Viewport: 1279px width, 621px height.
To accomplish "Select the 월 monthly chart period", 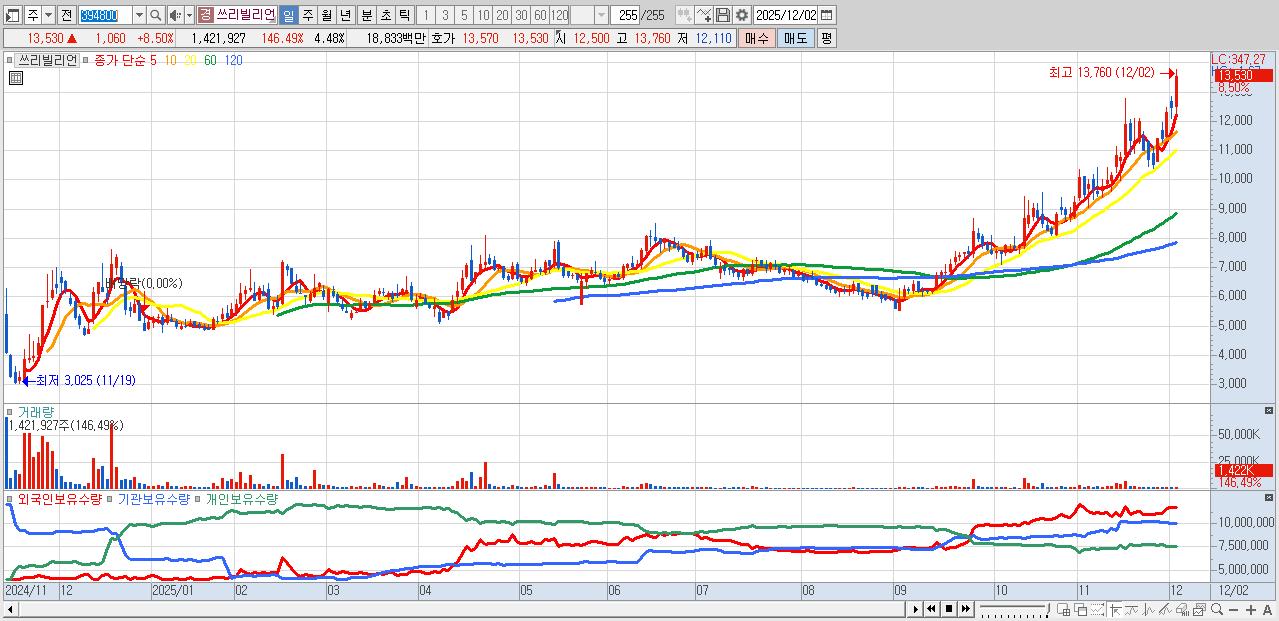I will 326,15.
